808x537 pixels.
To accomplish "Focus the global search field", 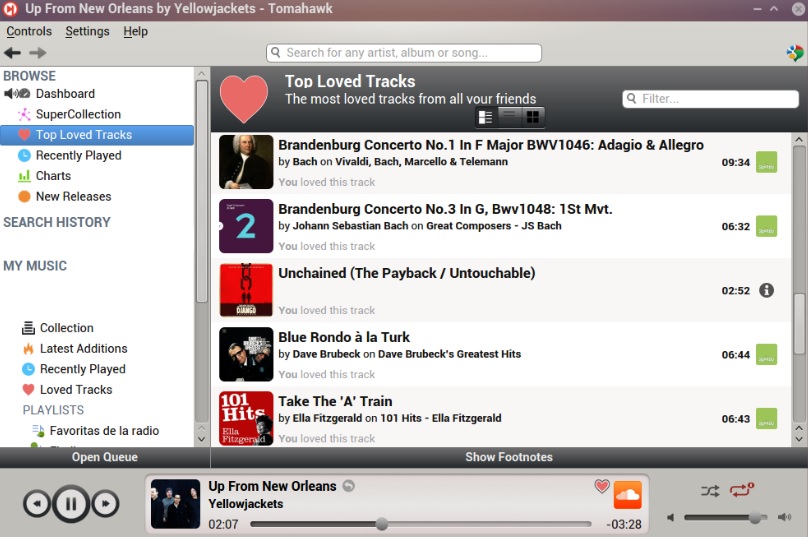I will click(403, 53).
